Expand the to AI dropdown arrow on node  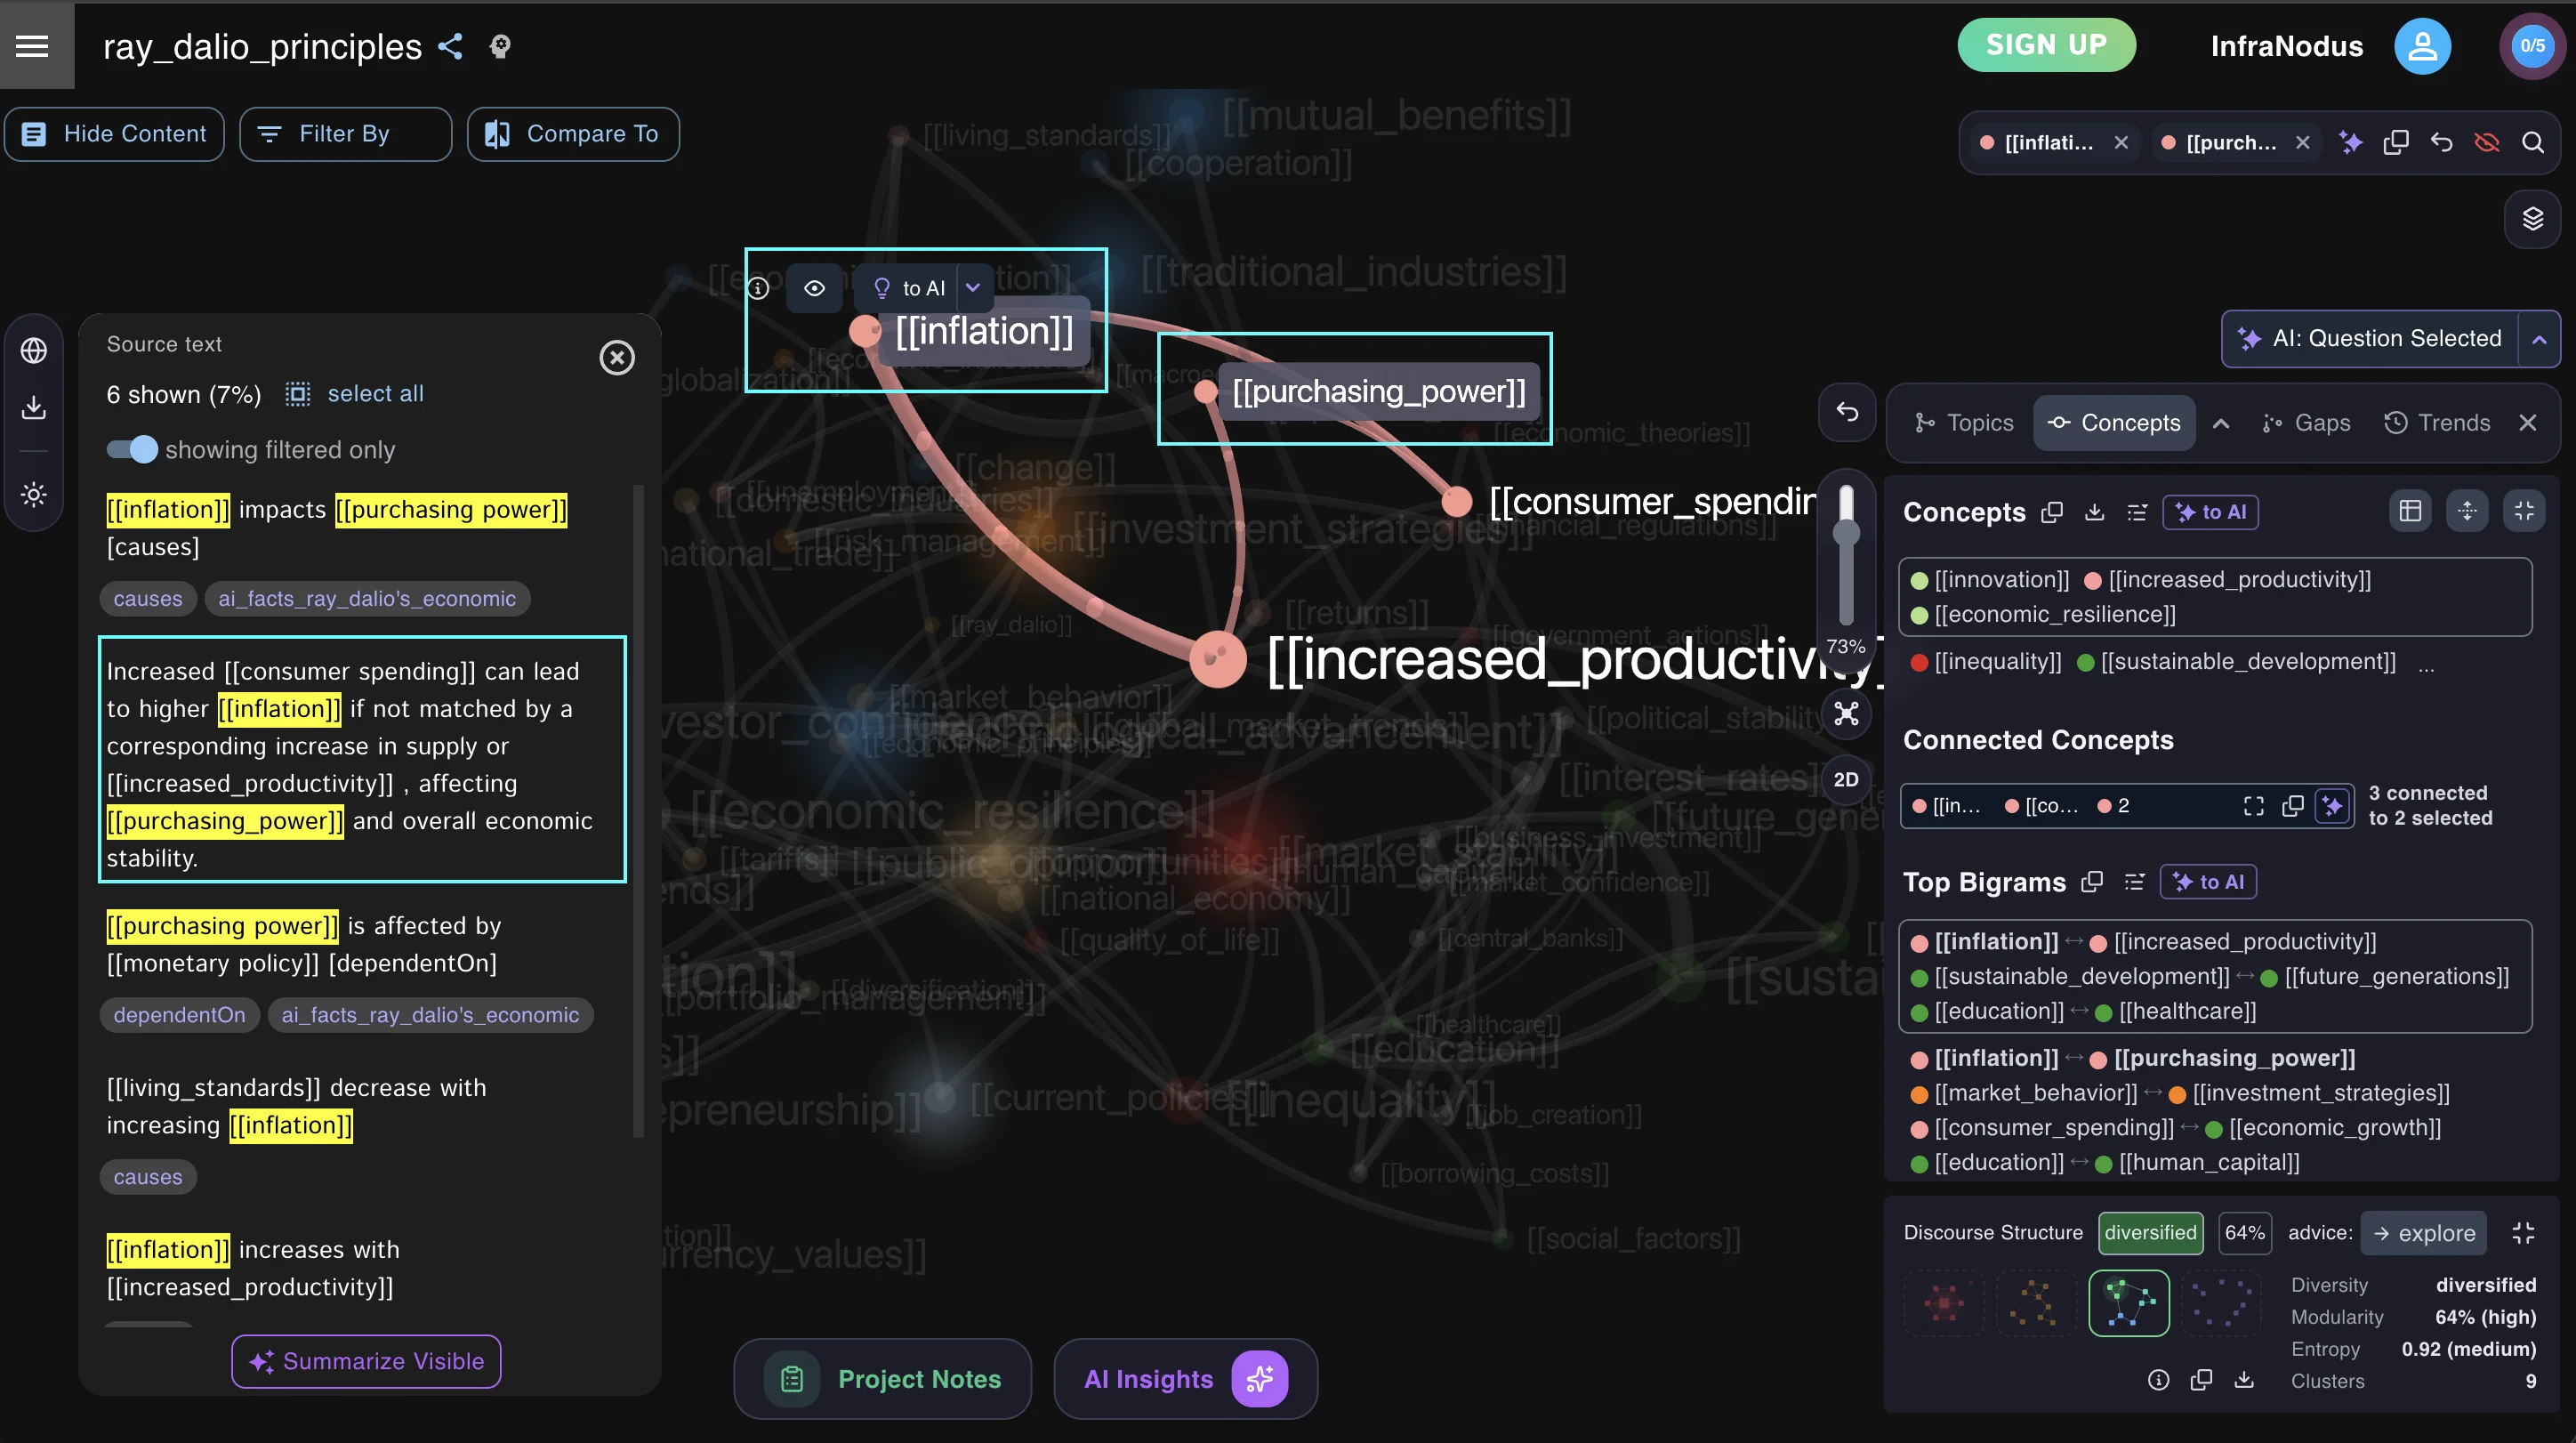(973, 288)
